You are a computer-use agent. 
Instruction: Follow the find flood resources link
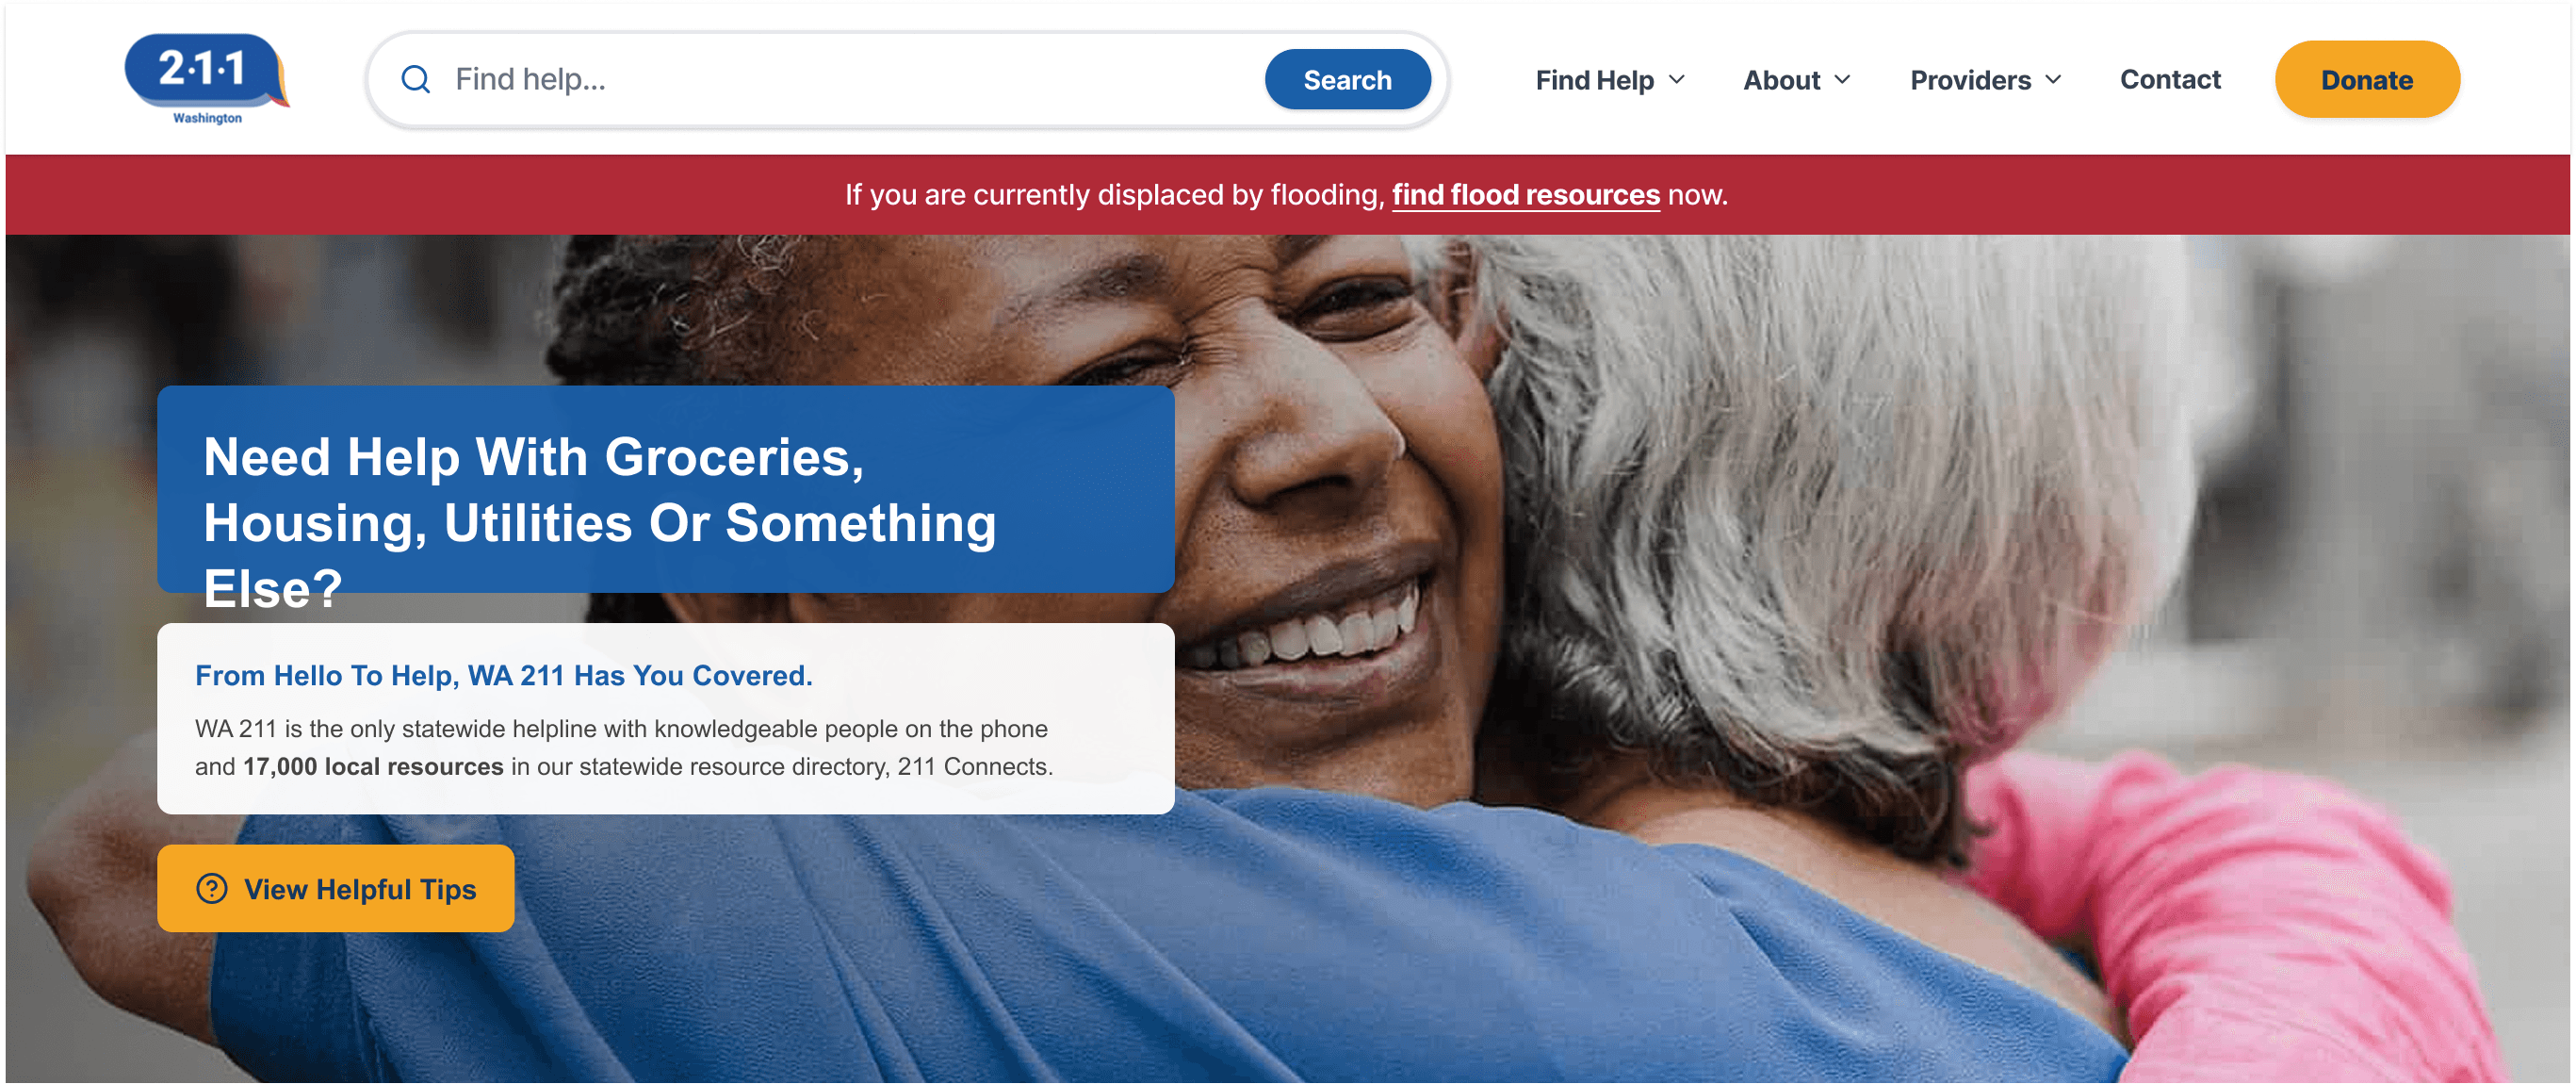(x=1525, y=194)
